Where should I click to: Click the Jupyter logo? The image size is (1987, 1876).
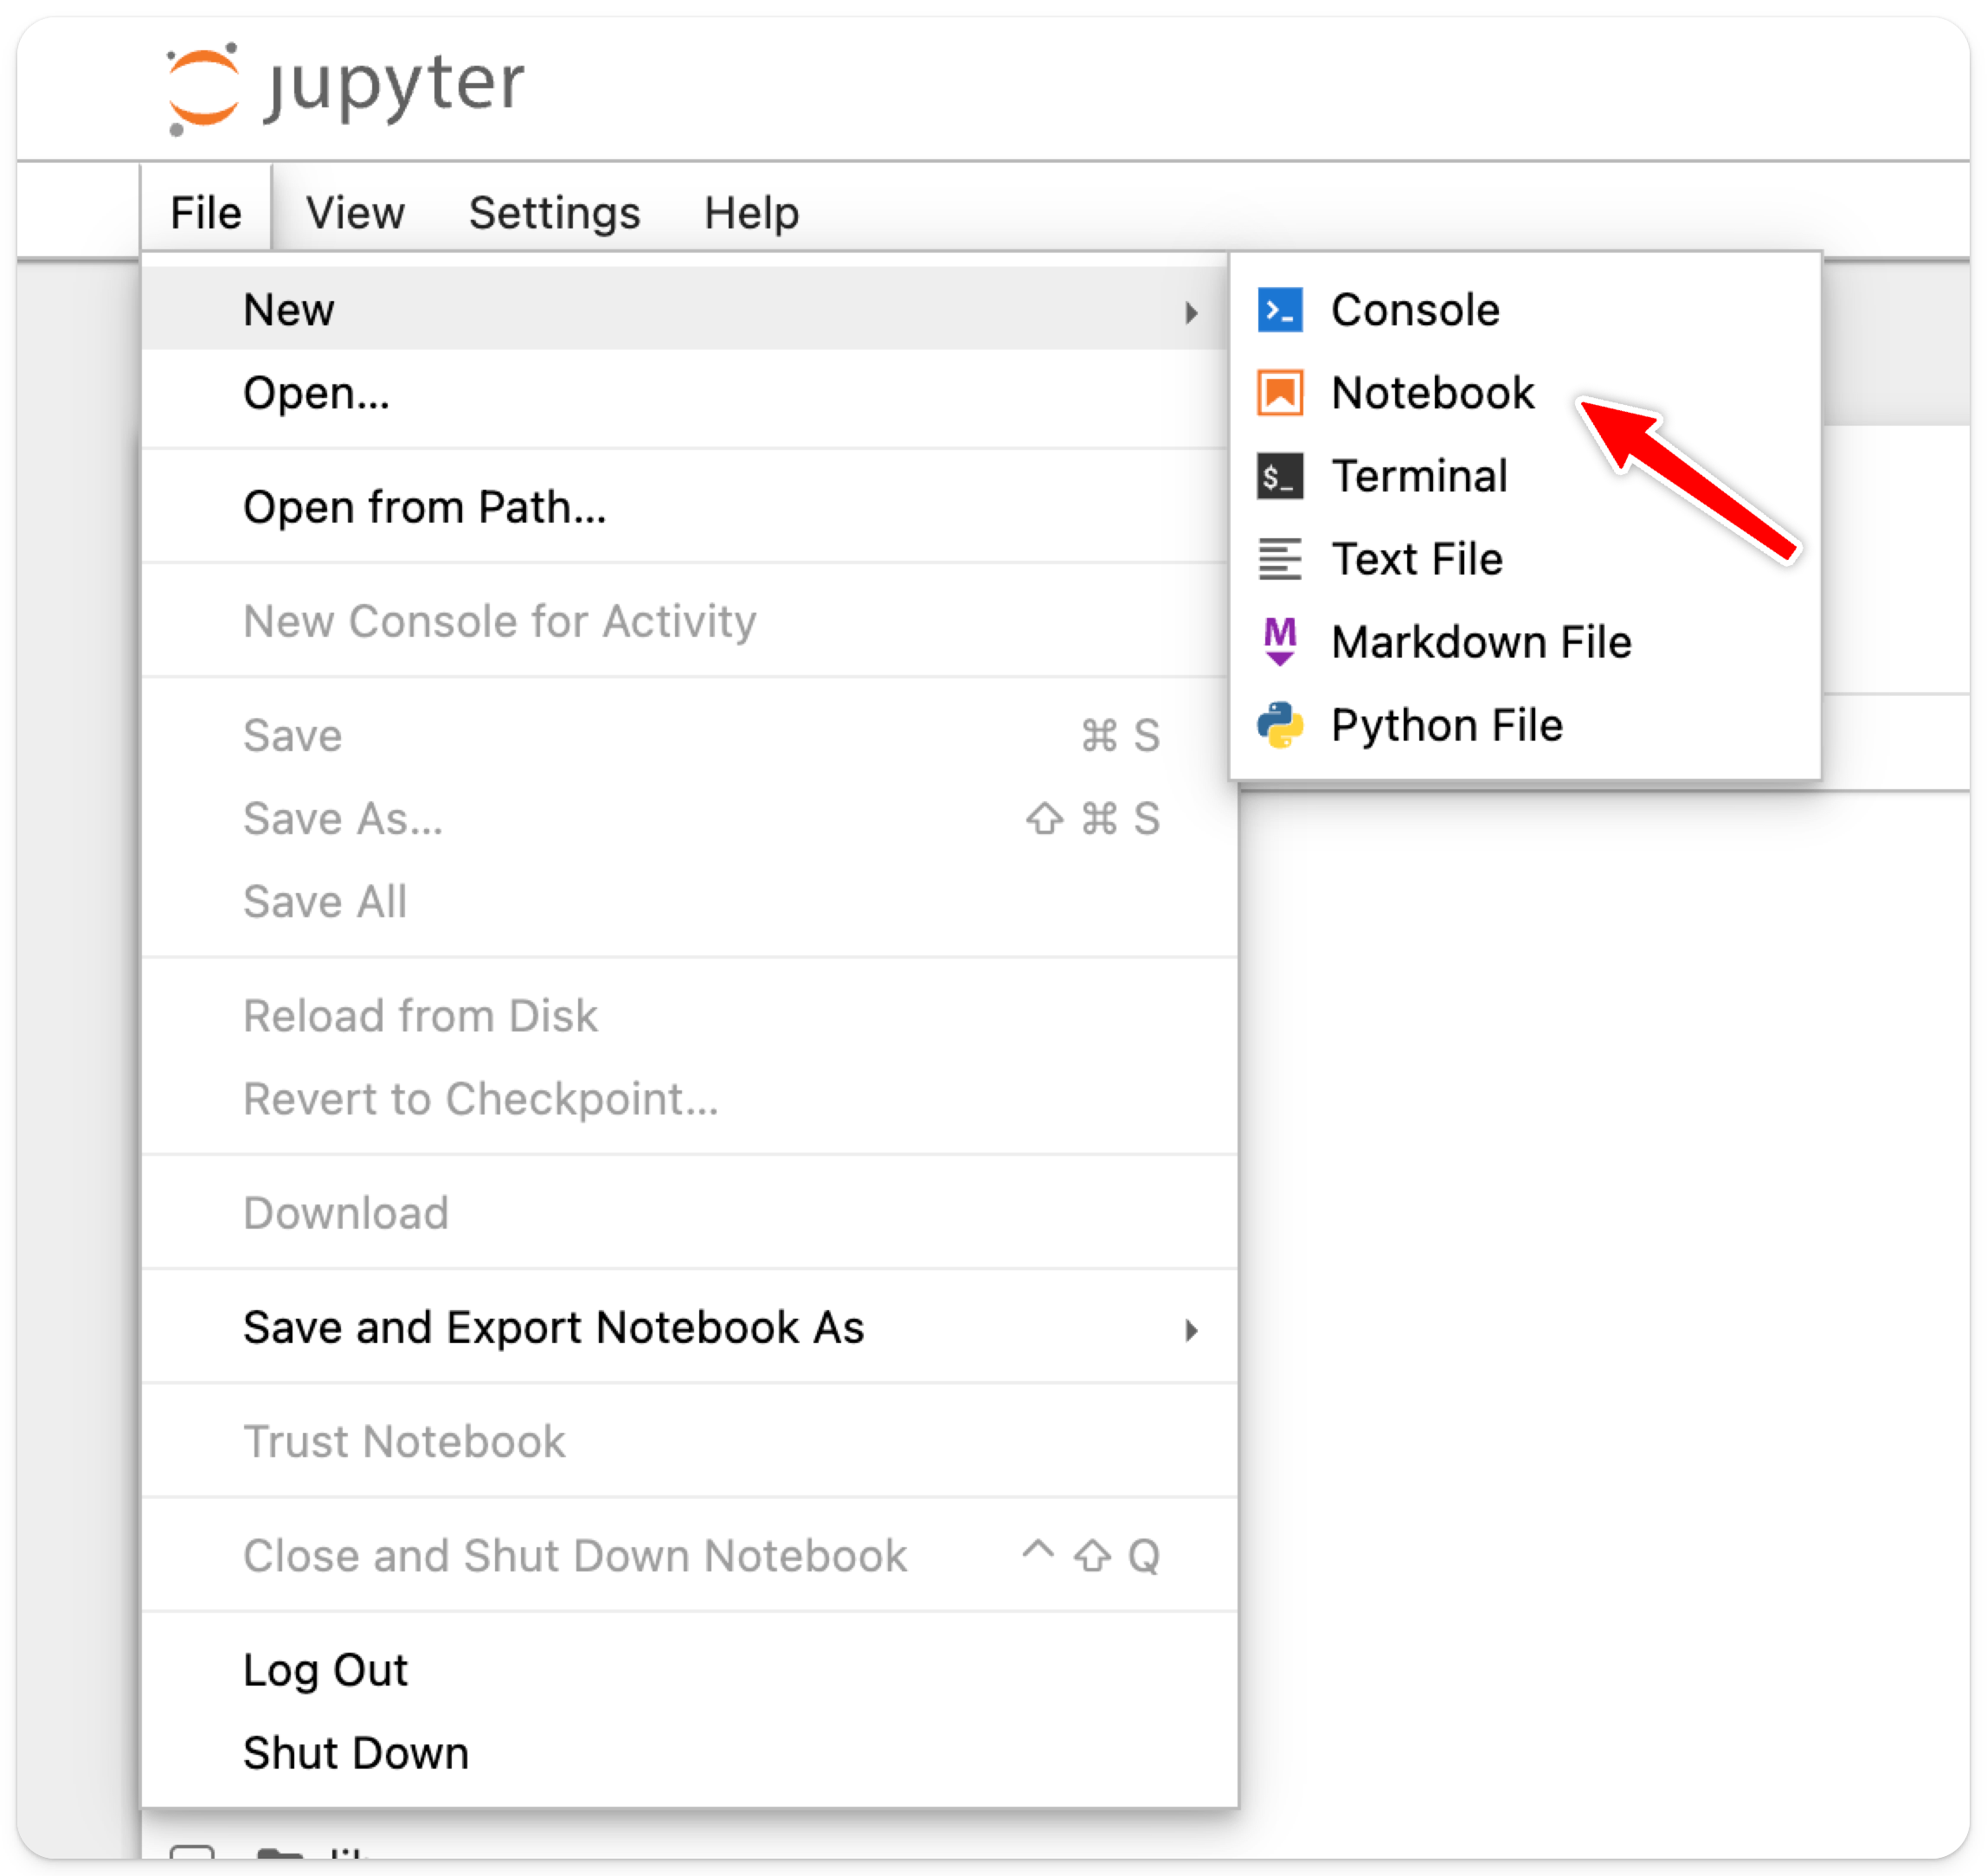tap(345, 87)
